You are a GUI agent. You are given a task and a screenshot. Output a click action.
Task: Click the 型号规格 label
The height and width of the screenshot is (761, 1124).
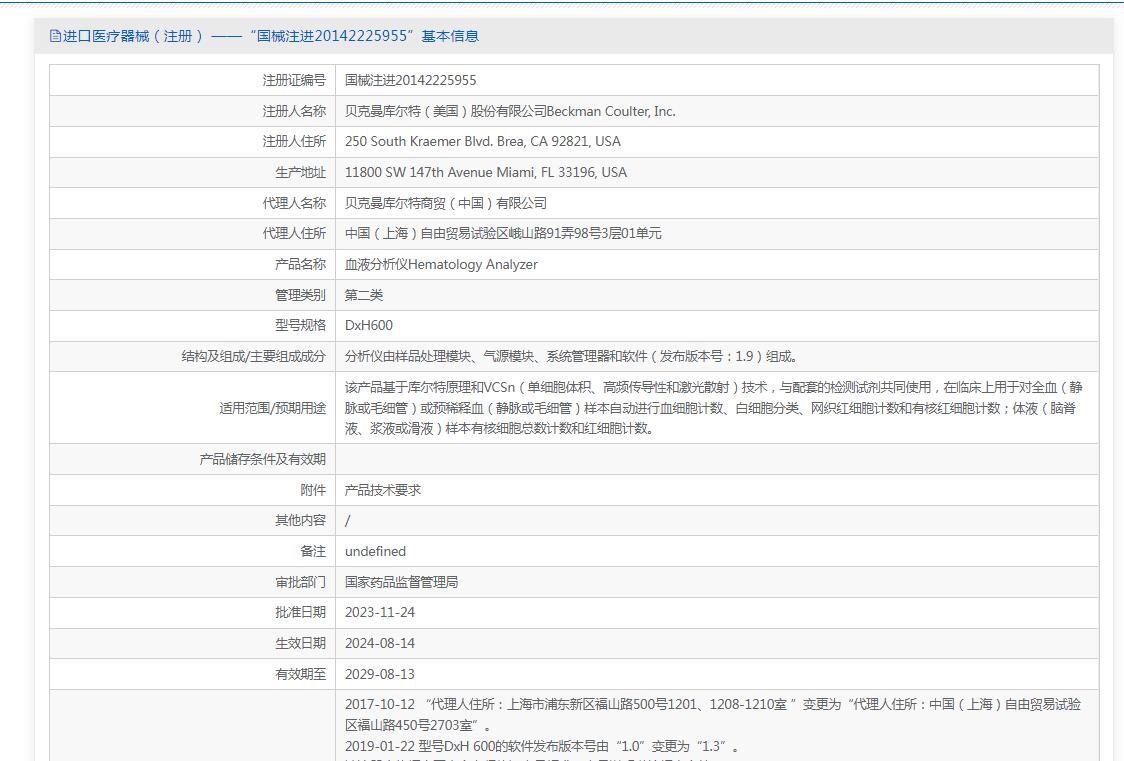tap(300, 325)
